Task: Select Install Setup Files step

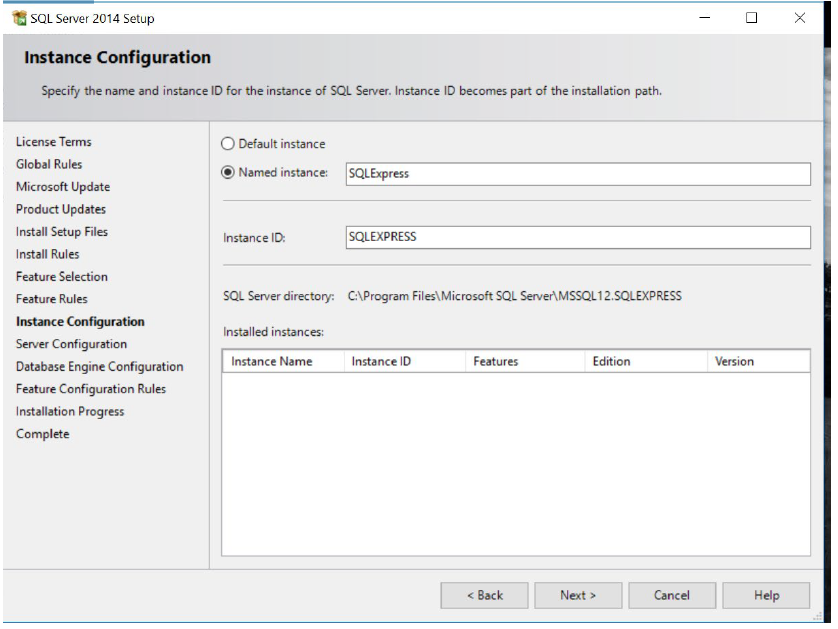Action: pyautogui.click(x=61, y=231)
